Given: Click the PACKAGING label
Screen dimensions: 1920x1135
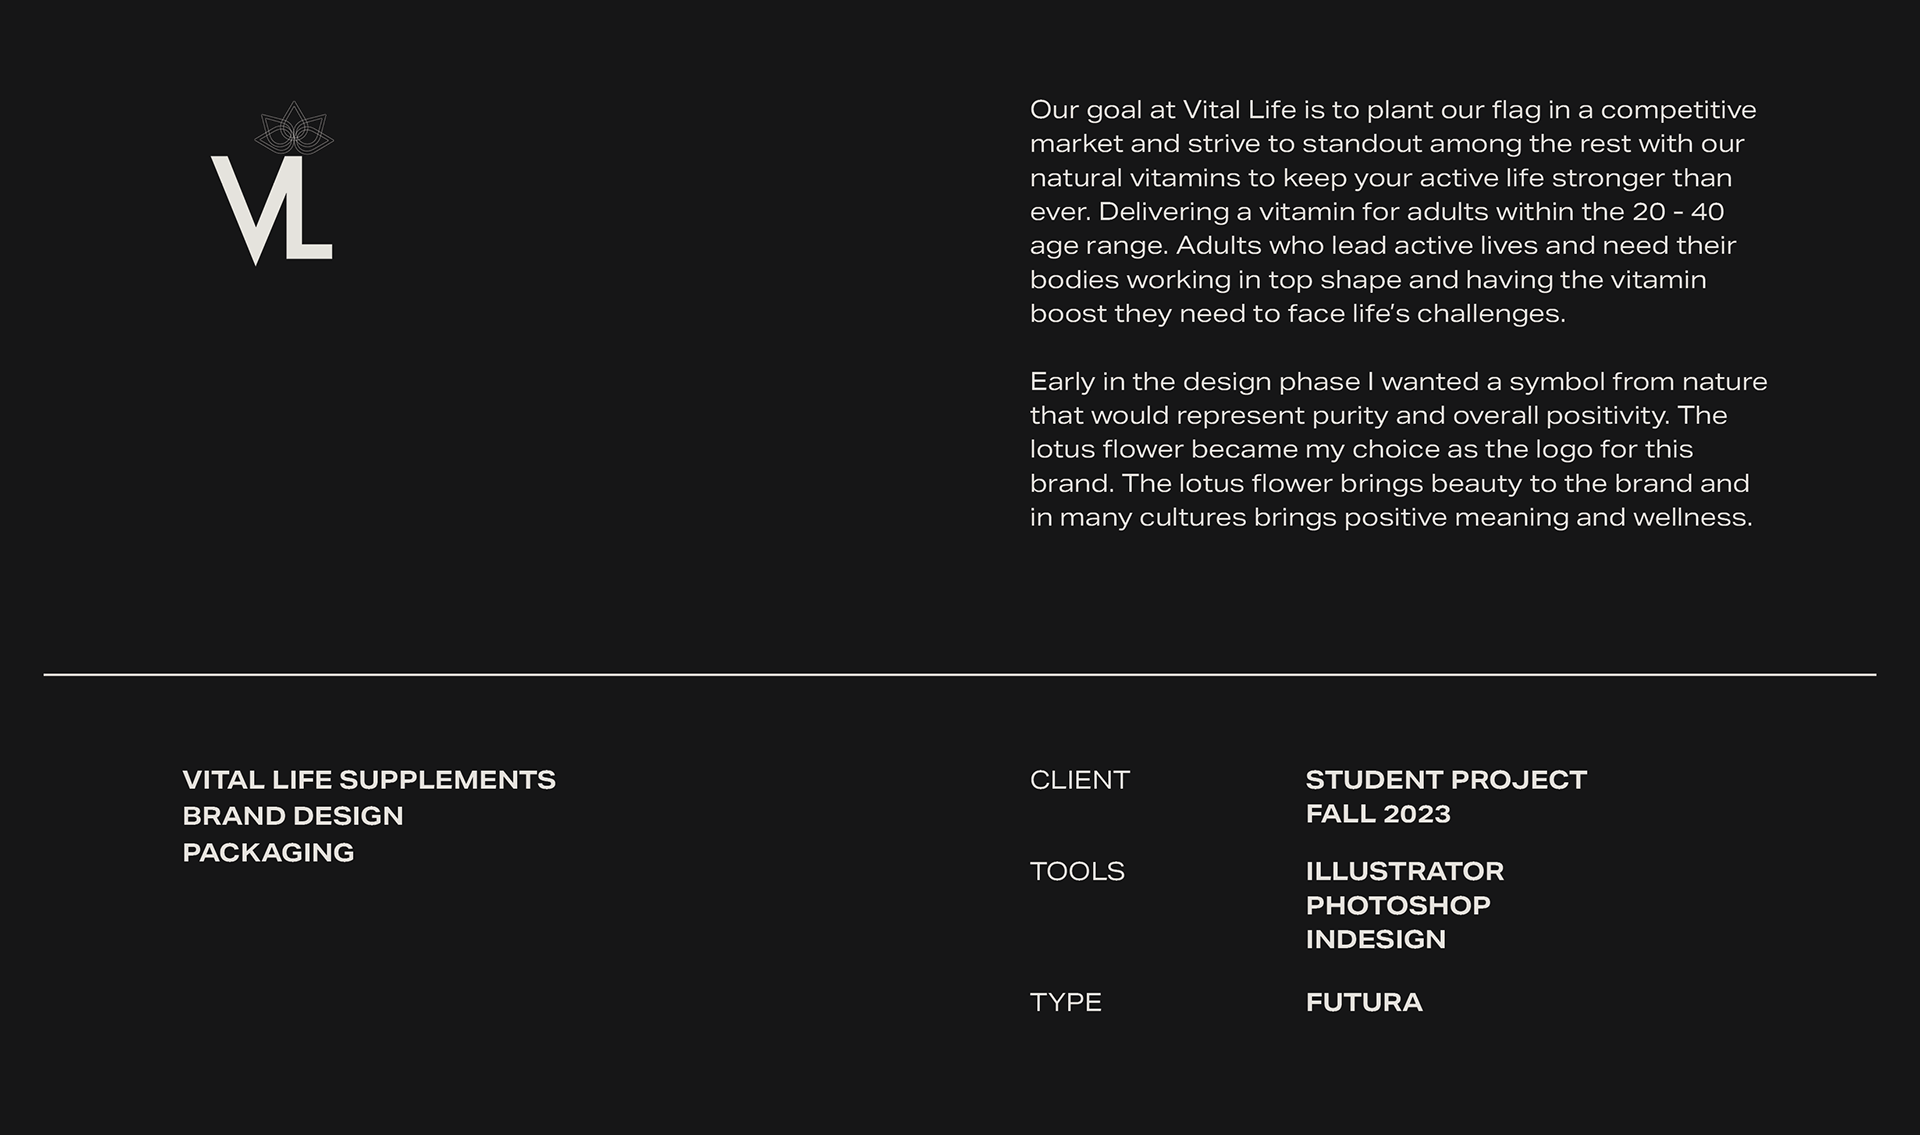Looking at the screenshot, I should tap(268, 852).
